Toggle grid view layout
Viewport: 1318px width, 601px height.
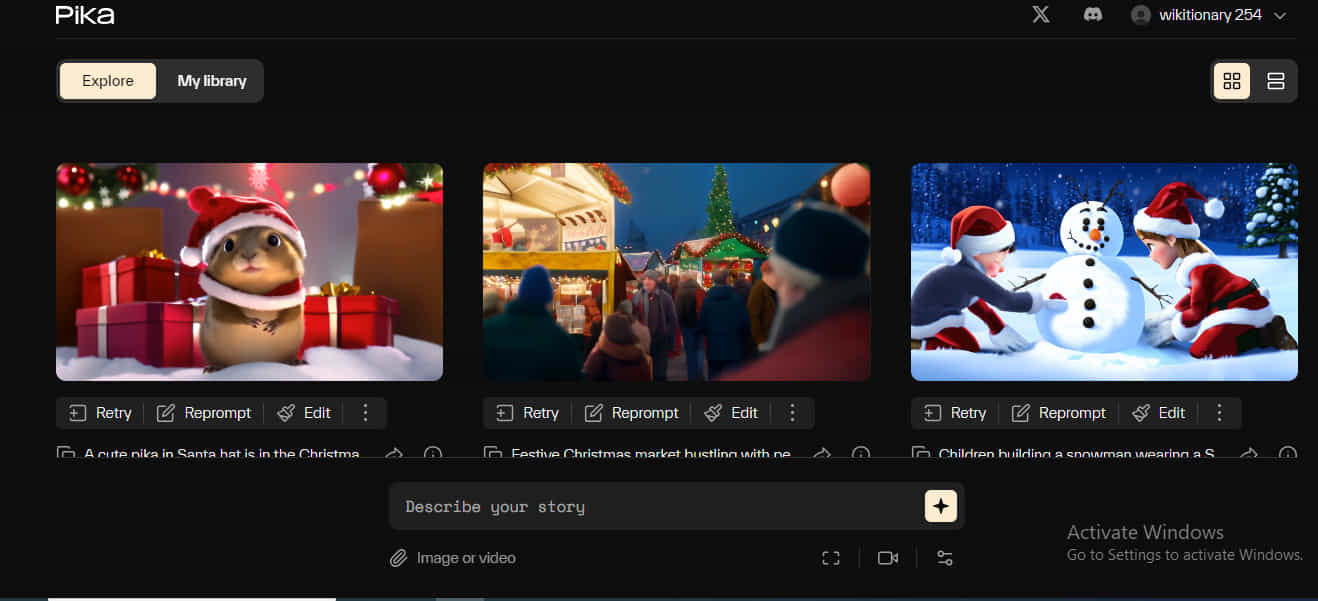pos(1232,81)
